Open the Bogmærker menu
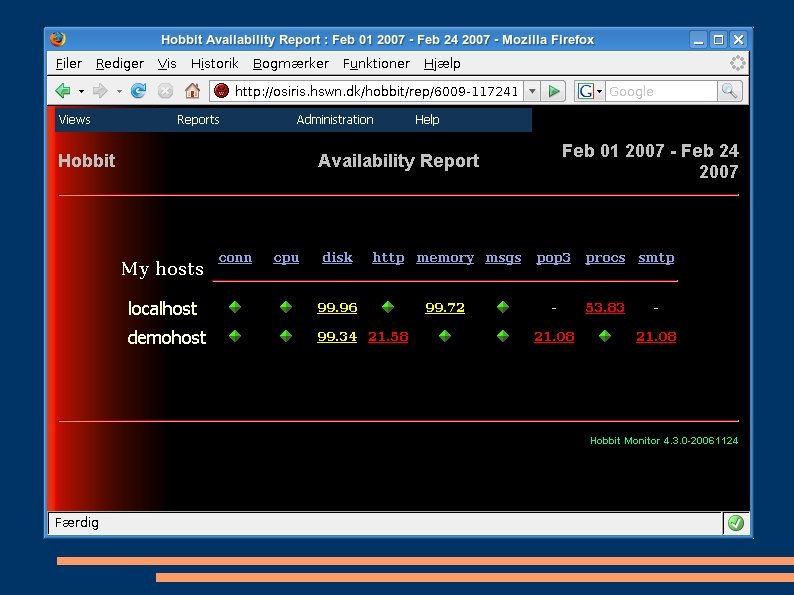 291,64
